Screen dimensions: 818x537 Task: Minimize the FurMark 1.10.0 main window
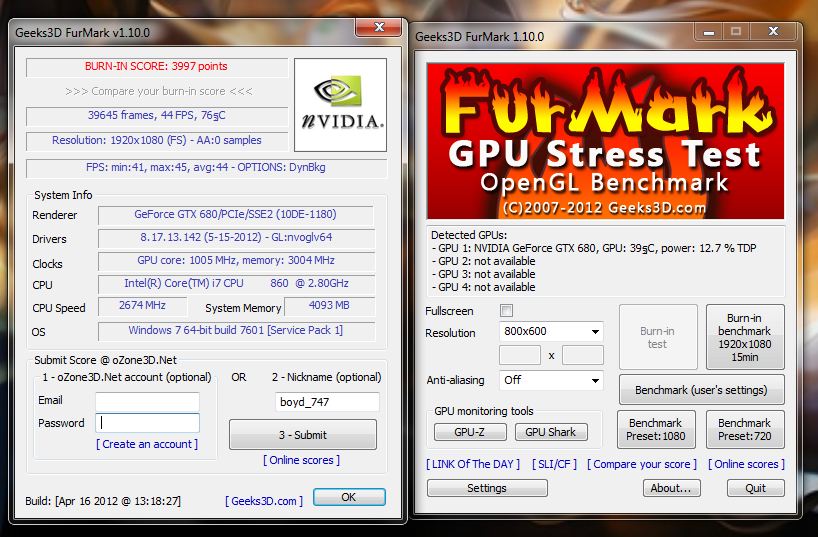pos(708,32)
